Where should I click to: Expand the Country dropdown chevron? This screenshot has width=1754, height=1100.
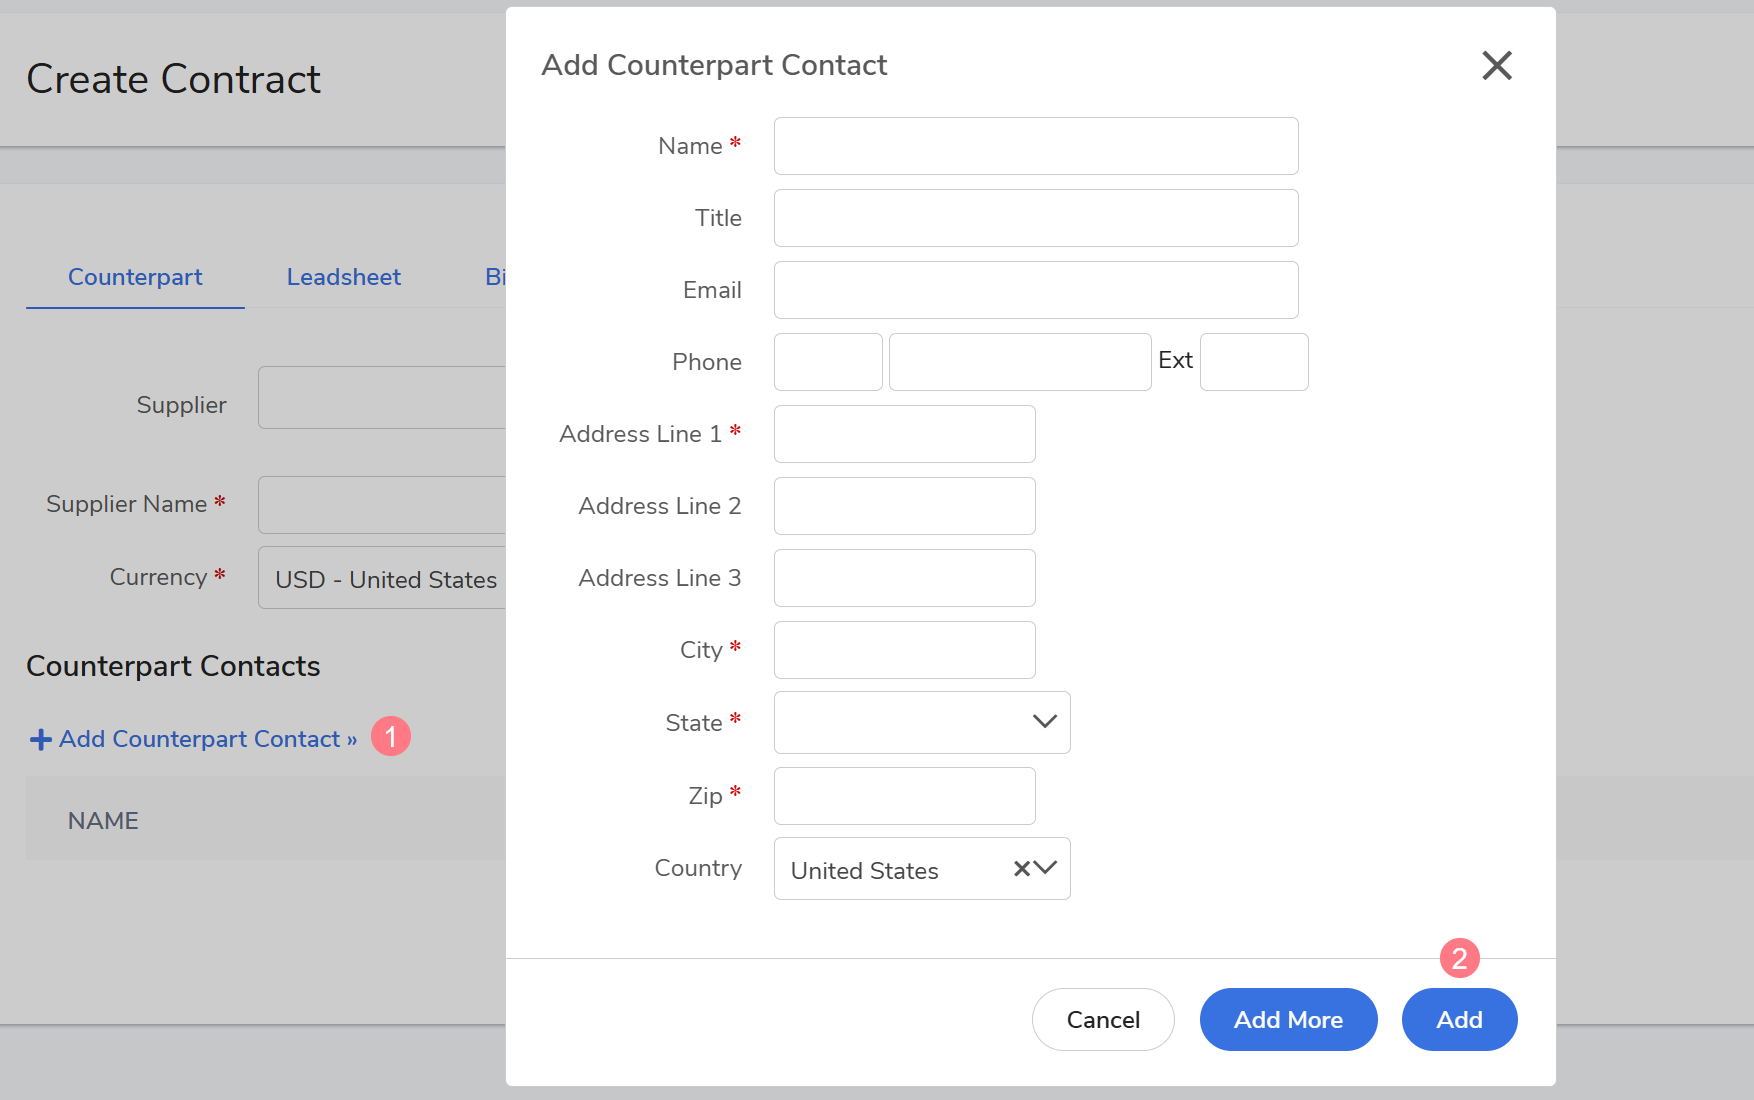click(x=1046, y=868)
